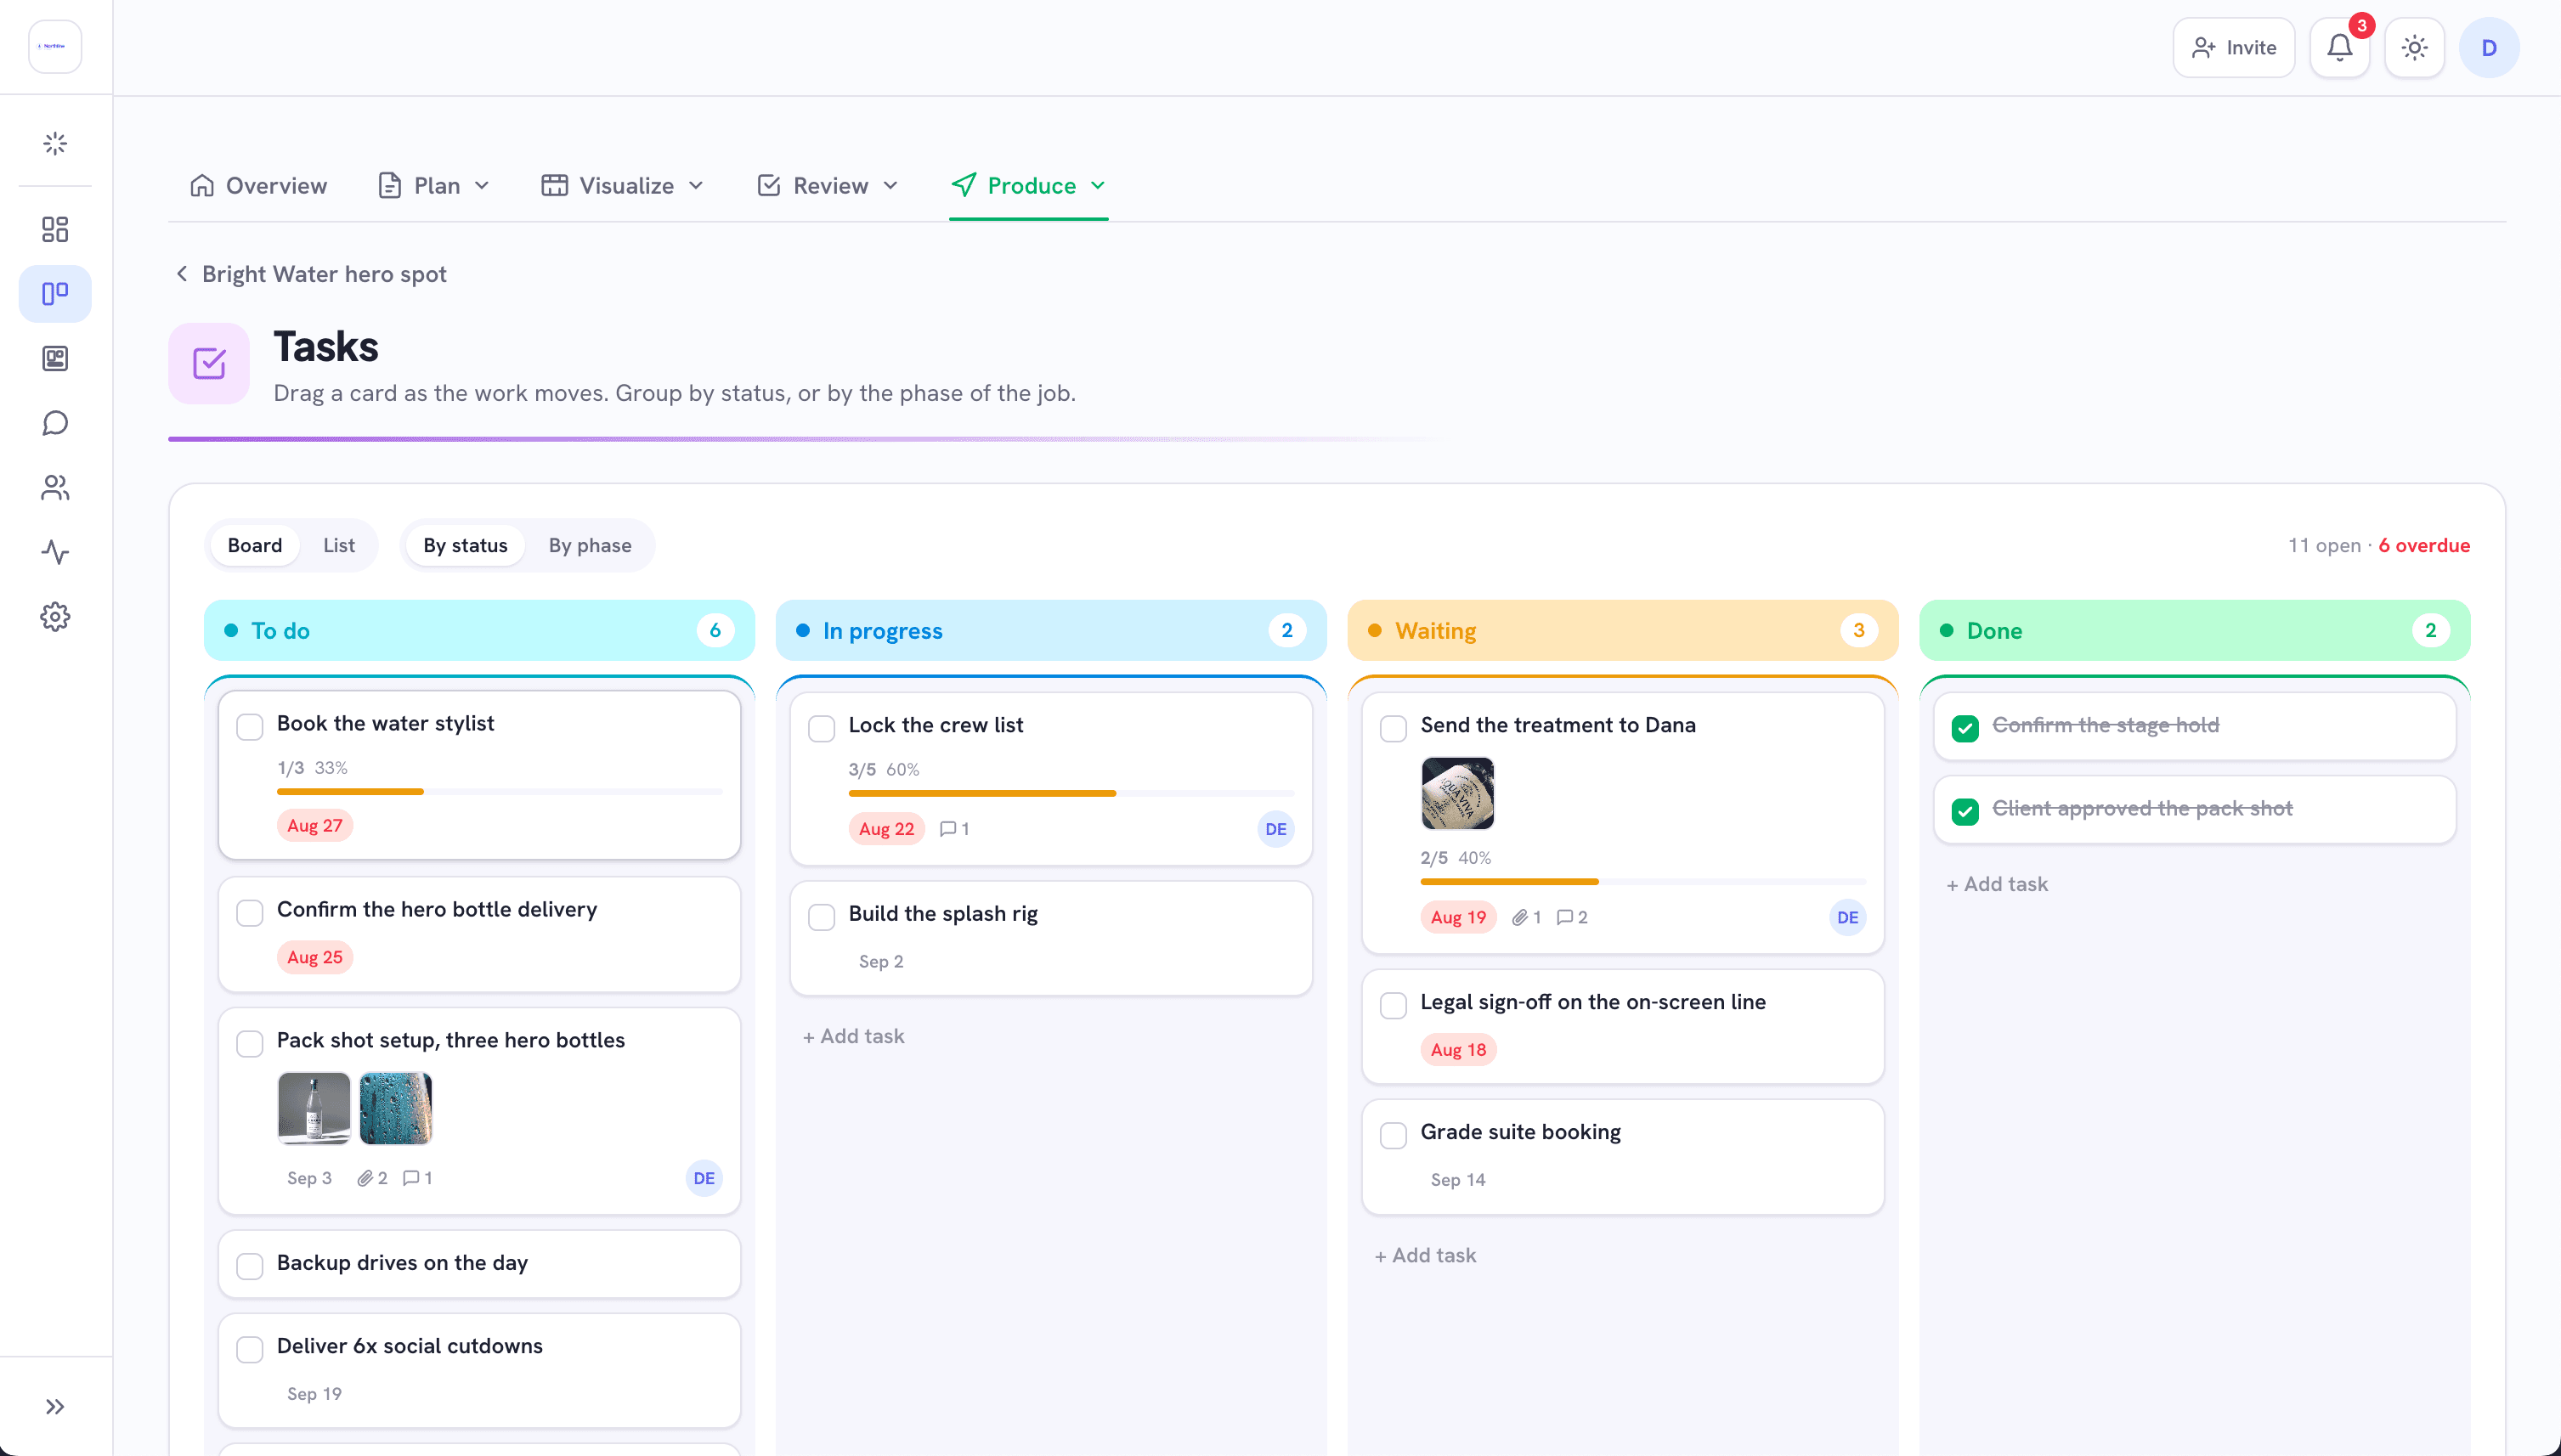
Task: Open notifications bell with 3 badge
Action: pos(2339,47)
